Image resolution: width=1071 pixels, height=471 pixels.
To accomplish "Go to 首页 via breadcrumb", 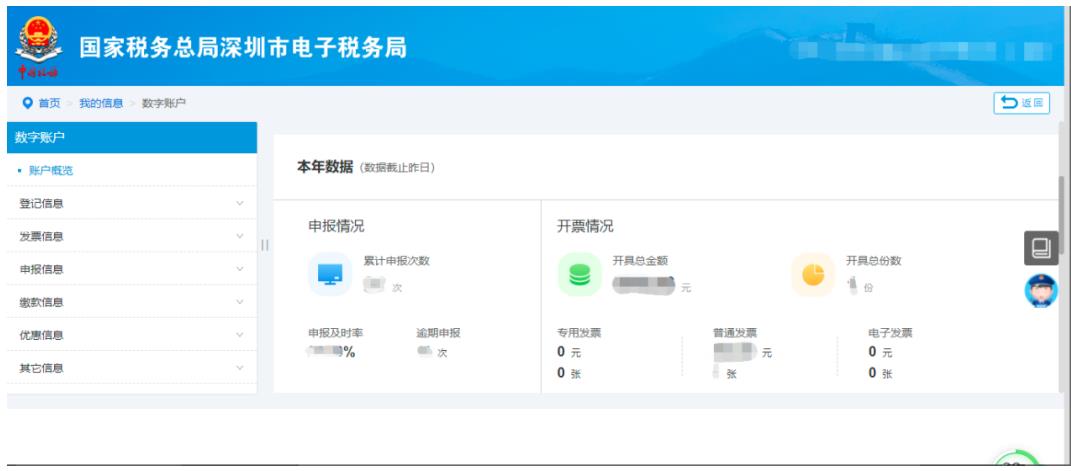I will click(49, 103).
